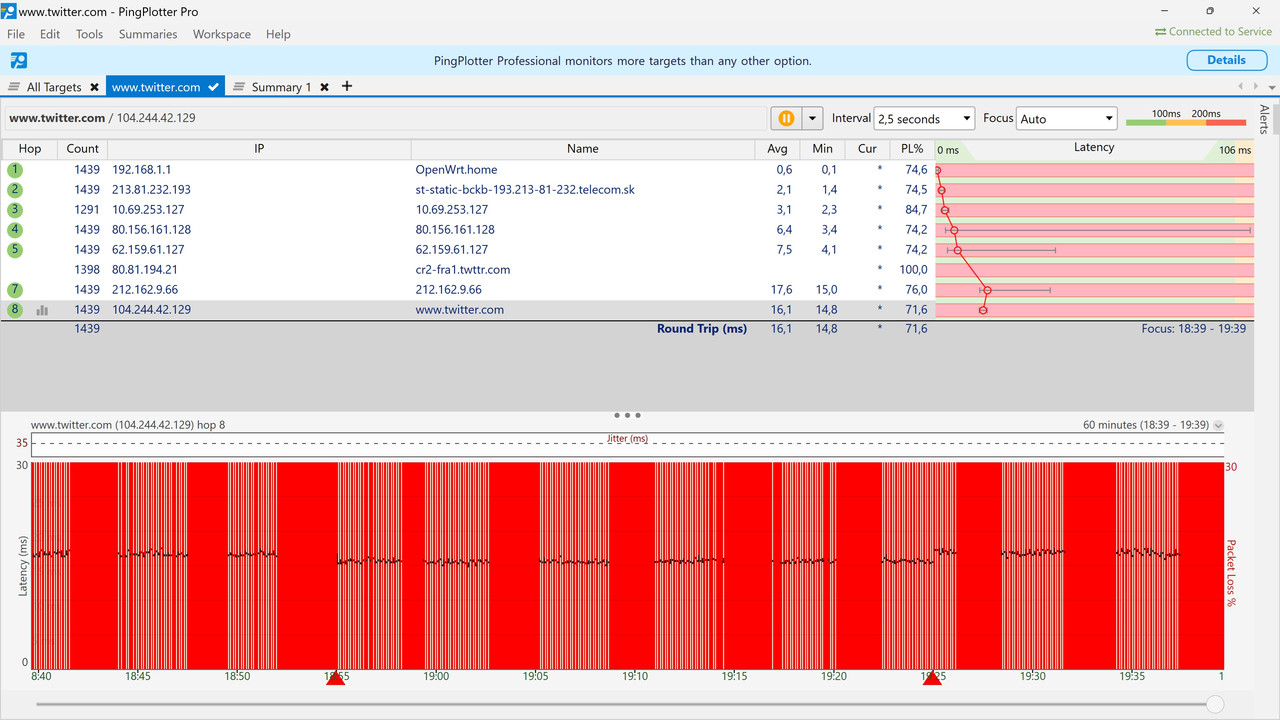Click the three-dot panel splitter handle
Viewport: 1280px width, 720px height.
627,415
